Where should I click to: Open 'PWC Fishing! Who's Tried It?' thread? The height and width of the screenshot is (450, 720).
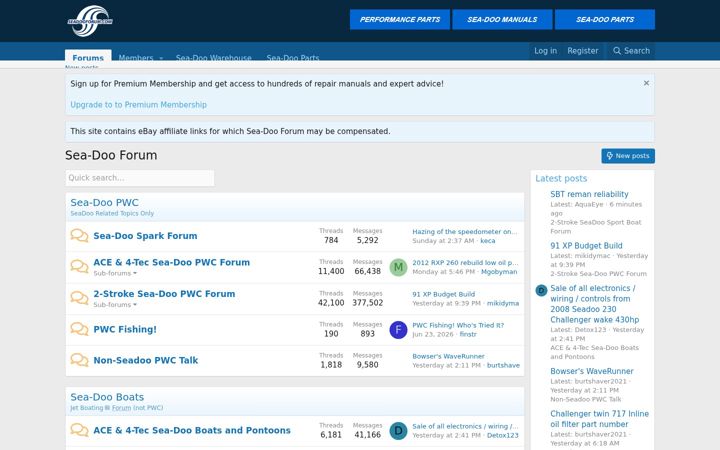458,325
